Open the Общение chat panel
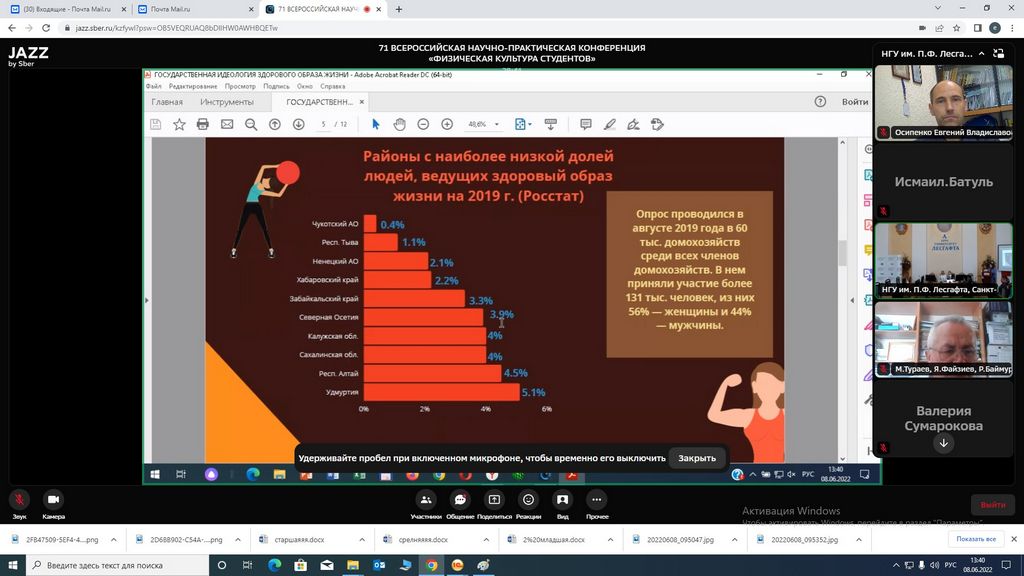The height and width of the screenshot is (576, 1024). [460, 500]
